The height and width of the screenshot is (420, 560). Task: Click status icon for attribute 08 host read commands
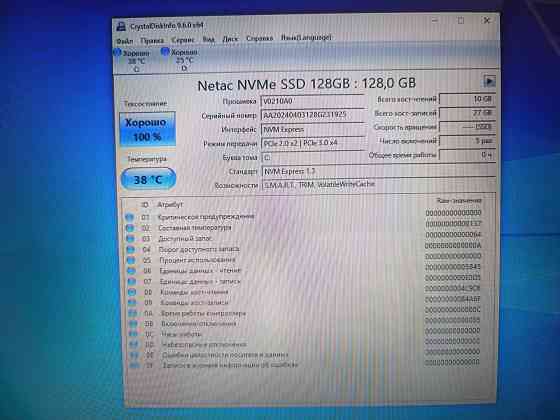pyautogui.click(x=132, y=292)
